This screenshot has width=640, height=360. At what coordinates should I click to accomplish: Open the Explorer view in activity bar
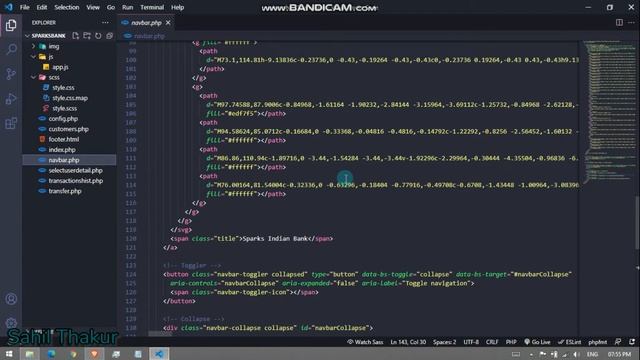11,25
